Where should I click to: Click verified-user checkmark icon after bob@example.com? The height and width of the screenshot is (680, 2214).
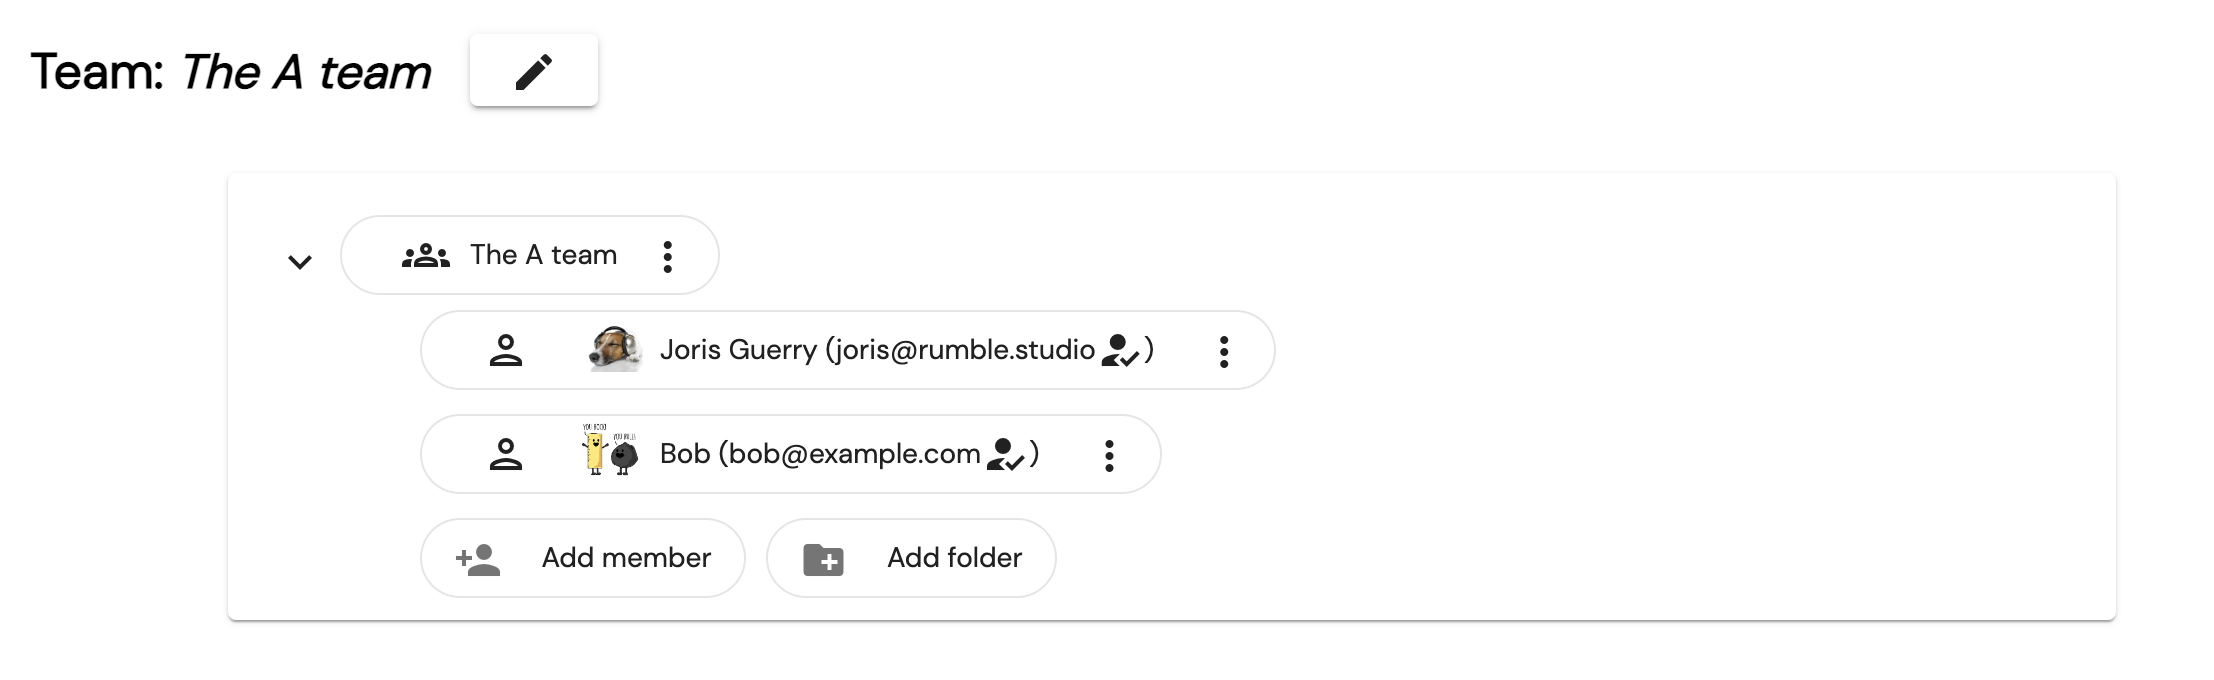point(1005,455)
